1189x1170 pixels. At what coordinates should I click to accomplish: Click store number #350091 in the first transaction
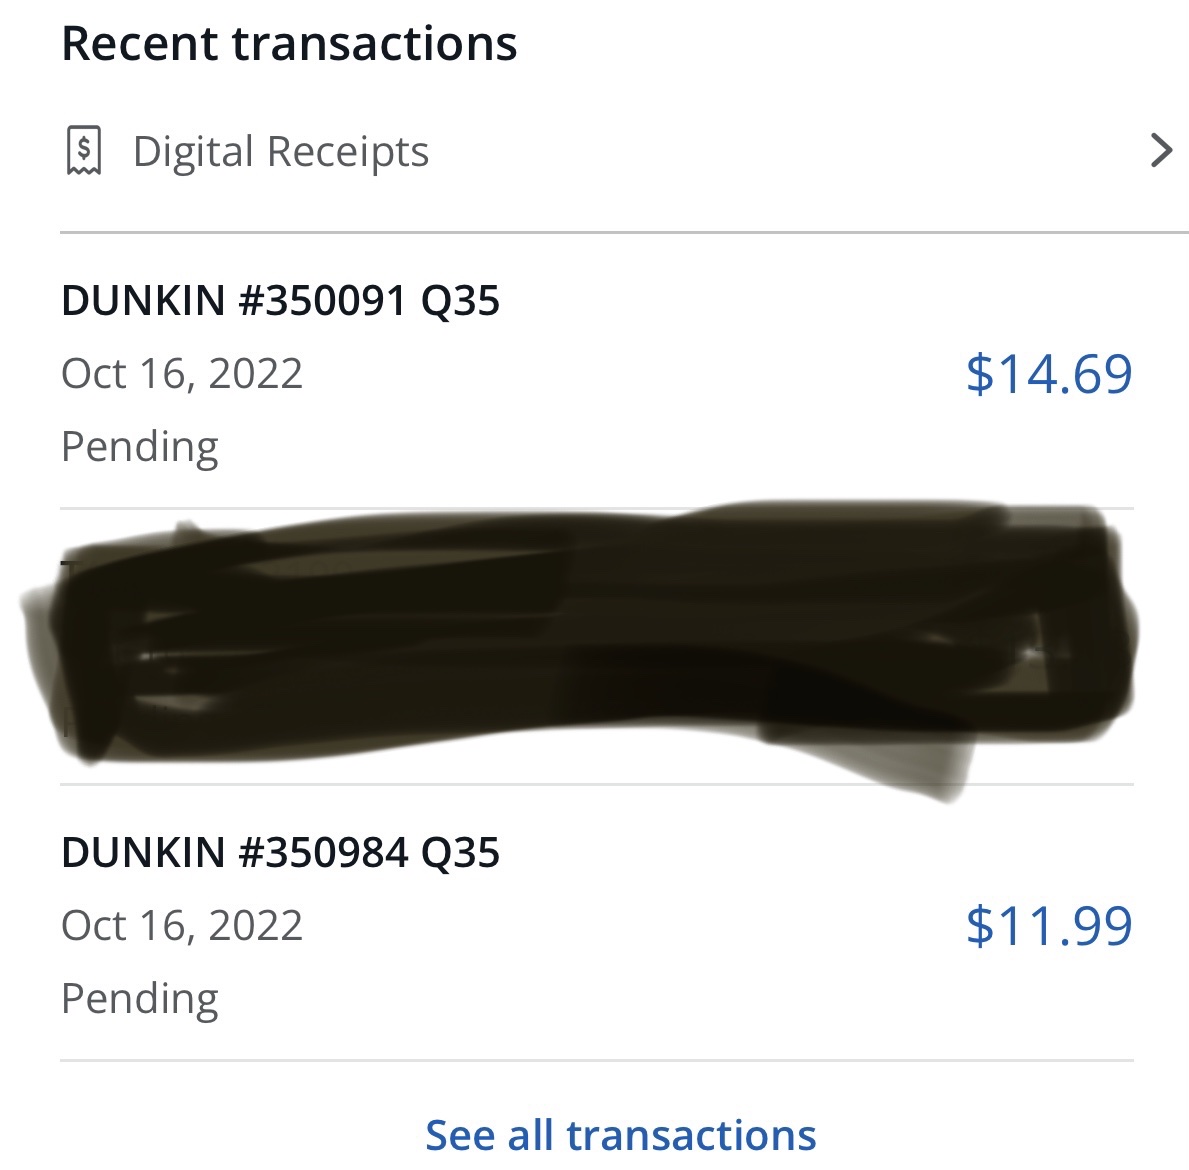tap(323, 301)
